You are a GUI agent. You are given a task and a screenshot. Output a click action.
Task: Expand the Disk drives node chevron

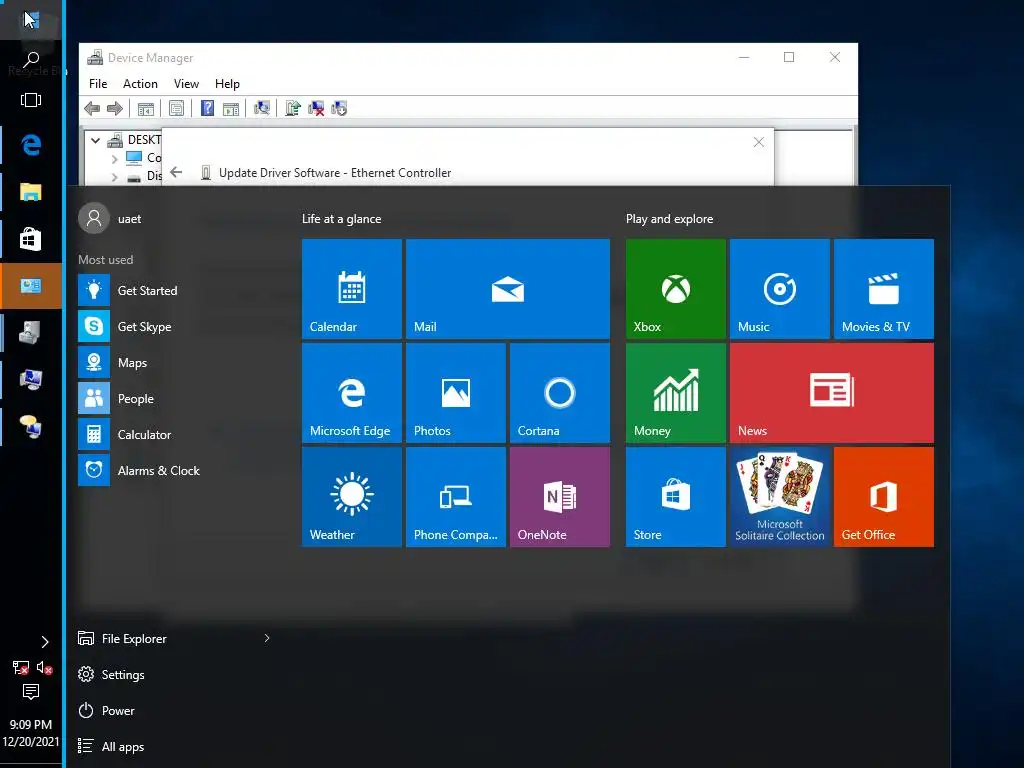(x=114, y=177)
